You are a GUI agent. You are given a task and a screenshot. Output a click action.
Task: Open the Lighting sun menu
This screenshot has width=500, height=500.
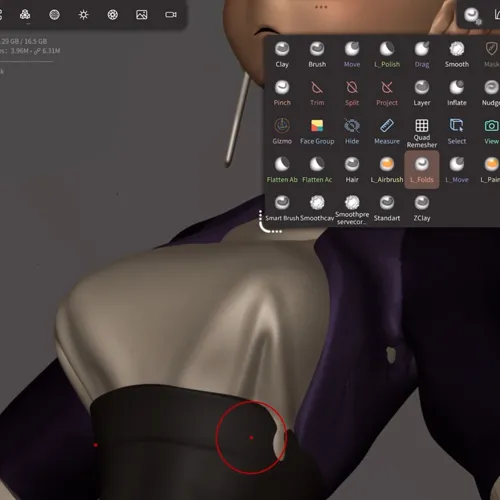click(83, 15)
